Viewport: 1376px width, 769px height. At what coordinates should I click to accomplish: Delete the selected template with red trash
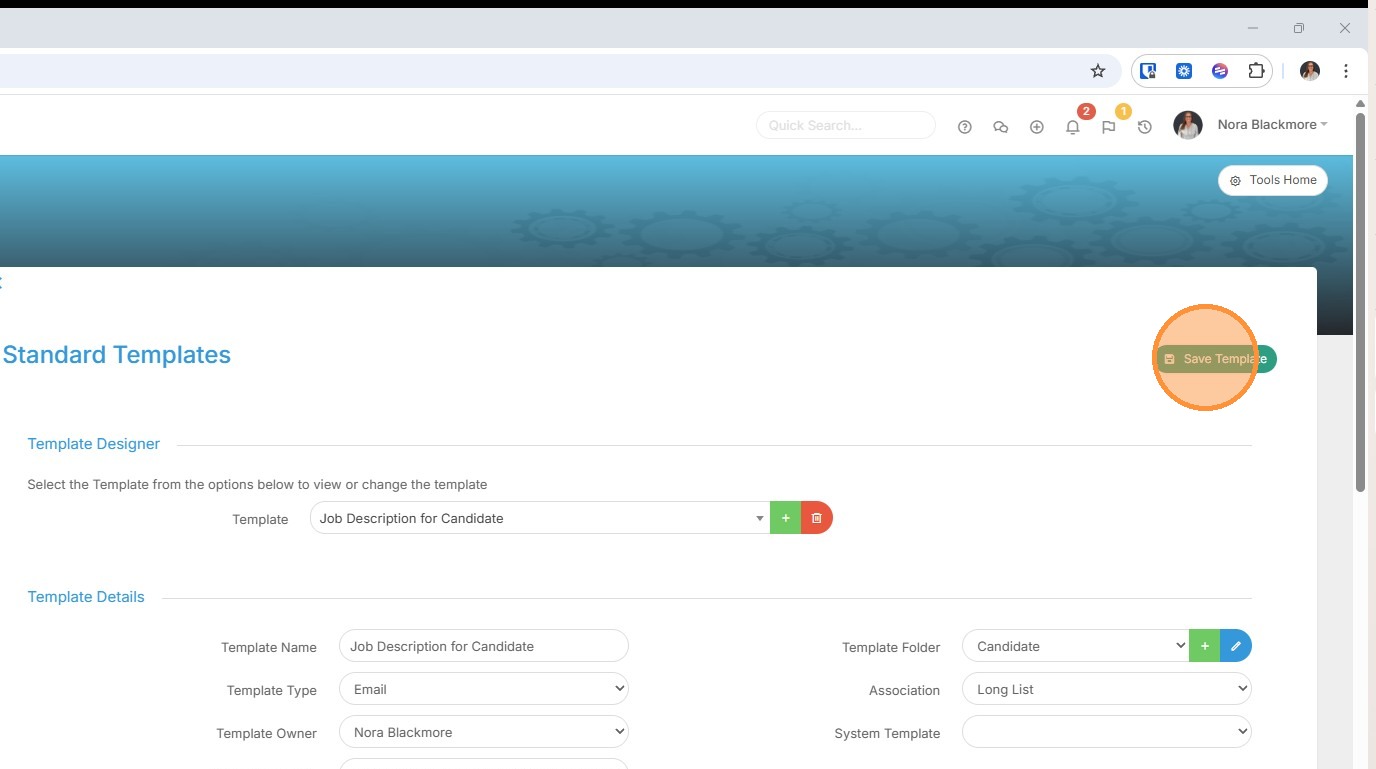coord(817,518)
